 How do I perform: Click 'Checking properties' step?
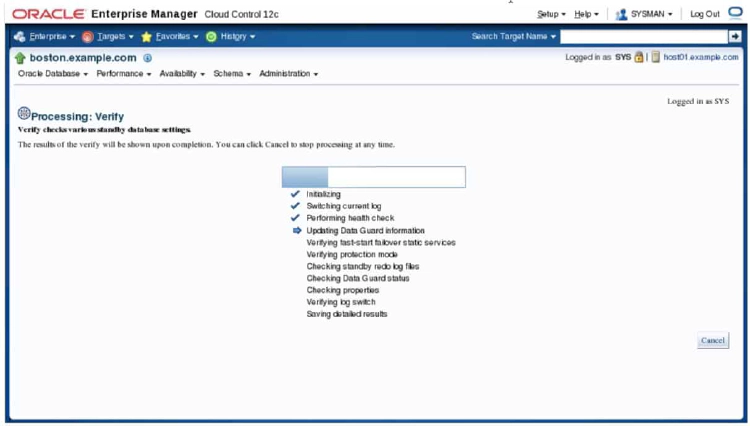click(342, 290)
